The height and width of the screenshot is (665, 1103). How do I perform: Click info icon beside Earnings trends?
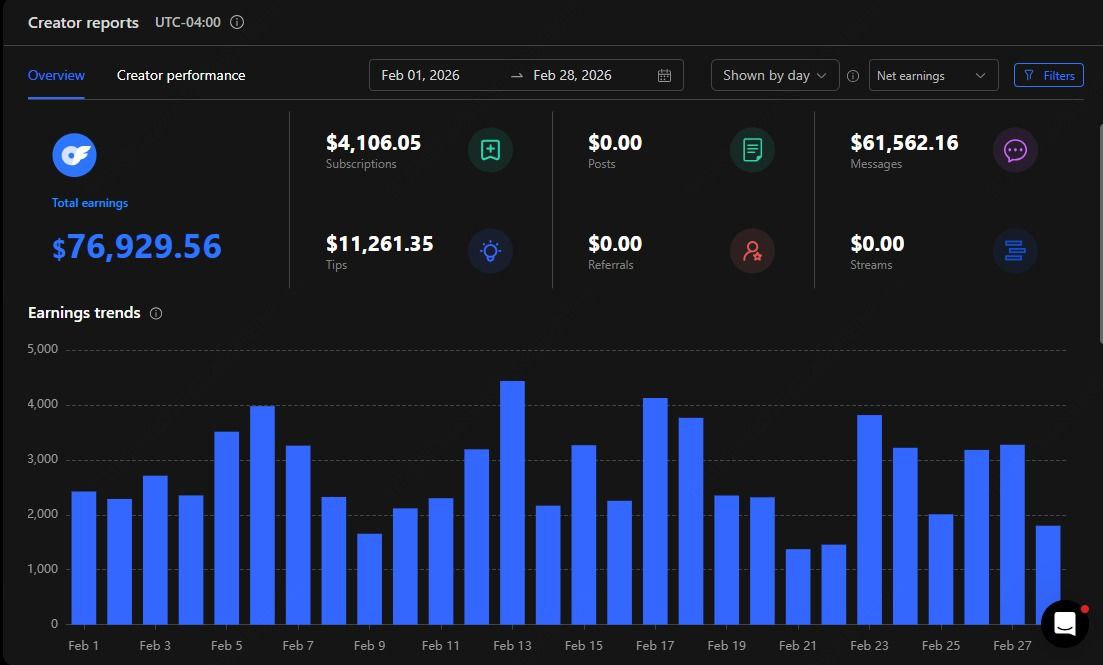pos(156,313)
